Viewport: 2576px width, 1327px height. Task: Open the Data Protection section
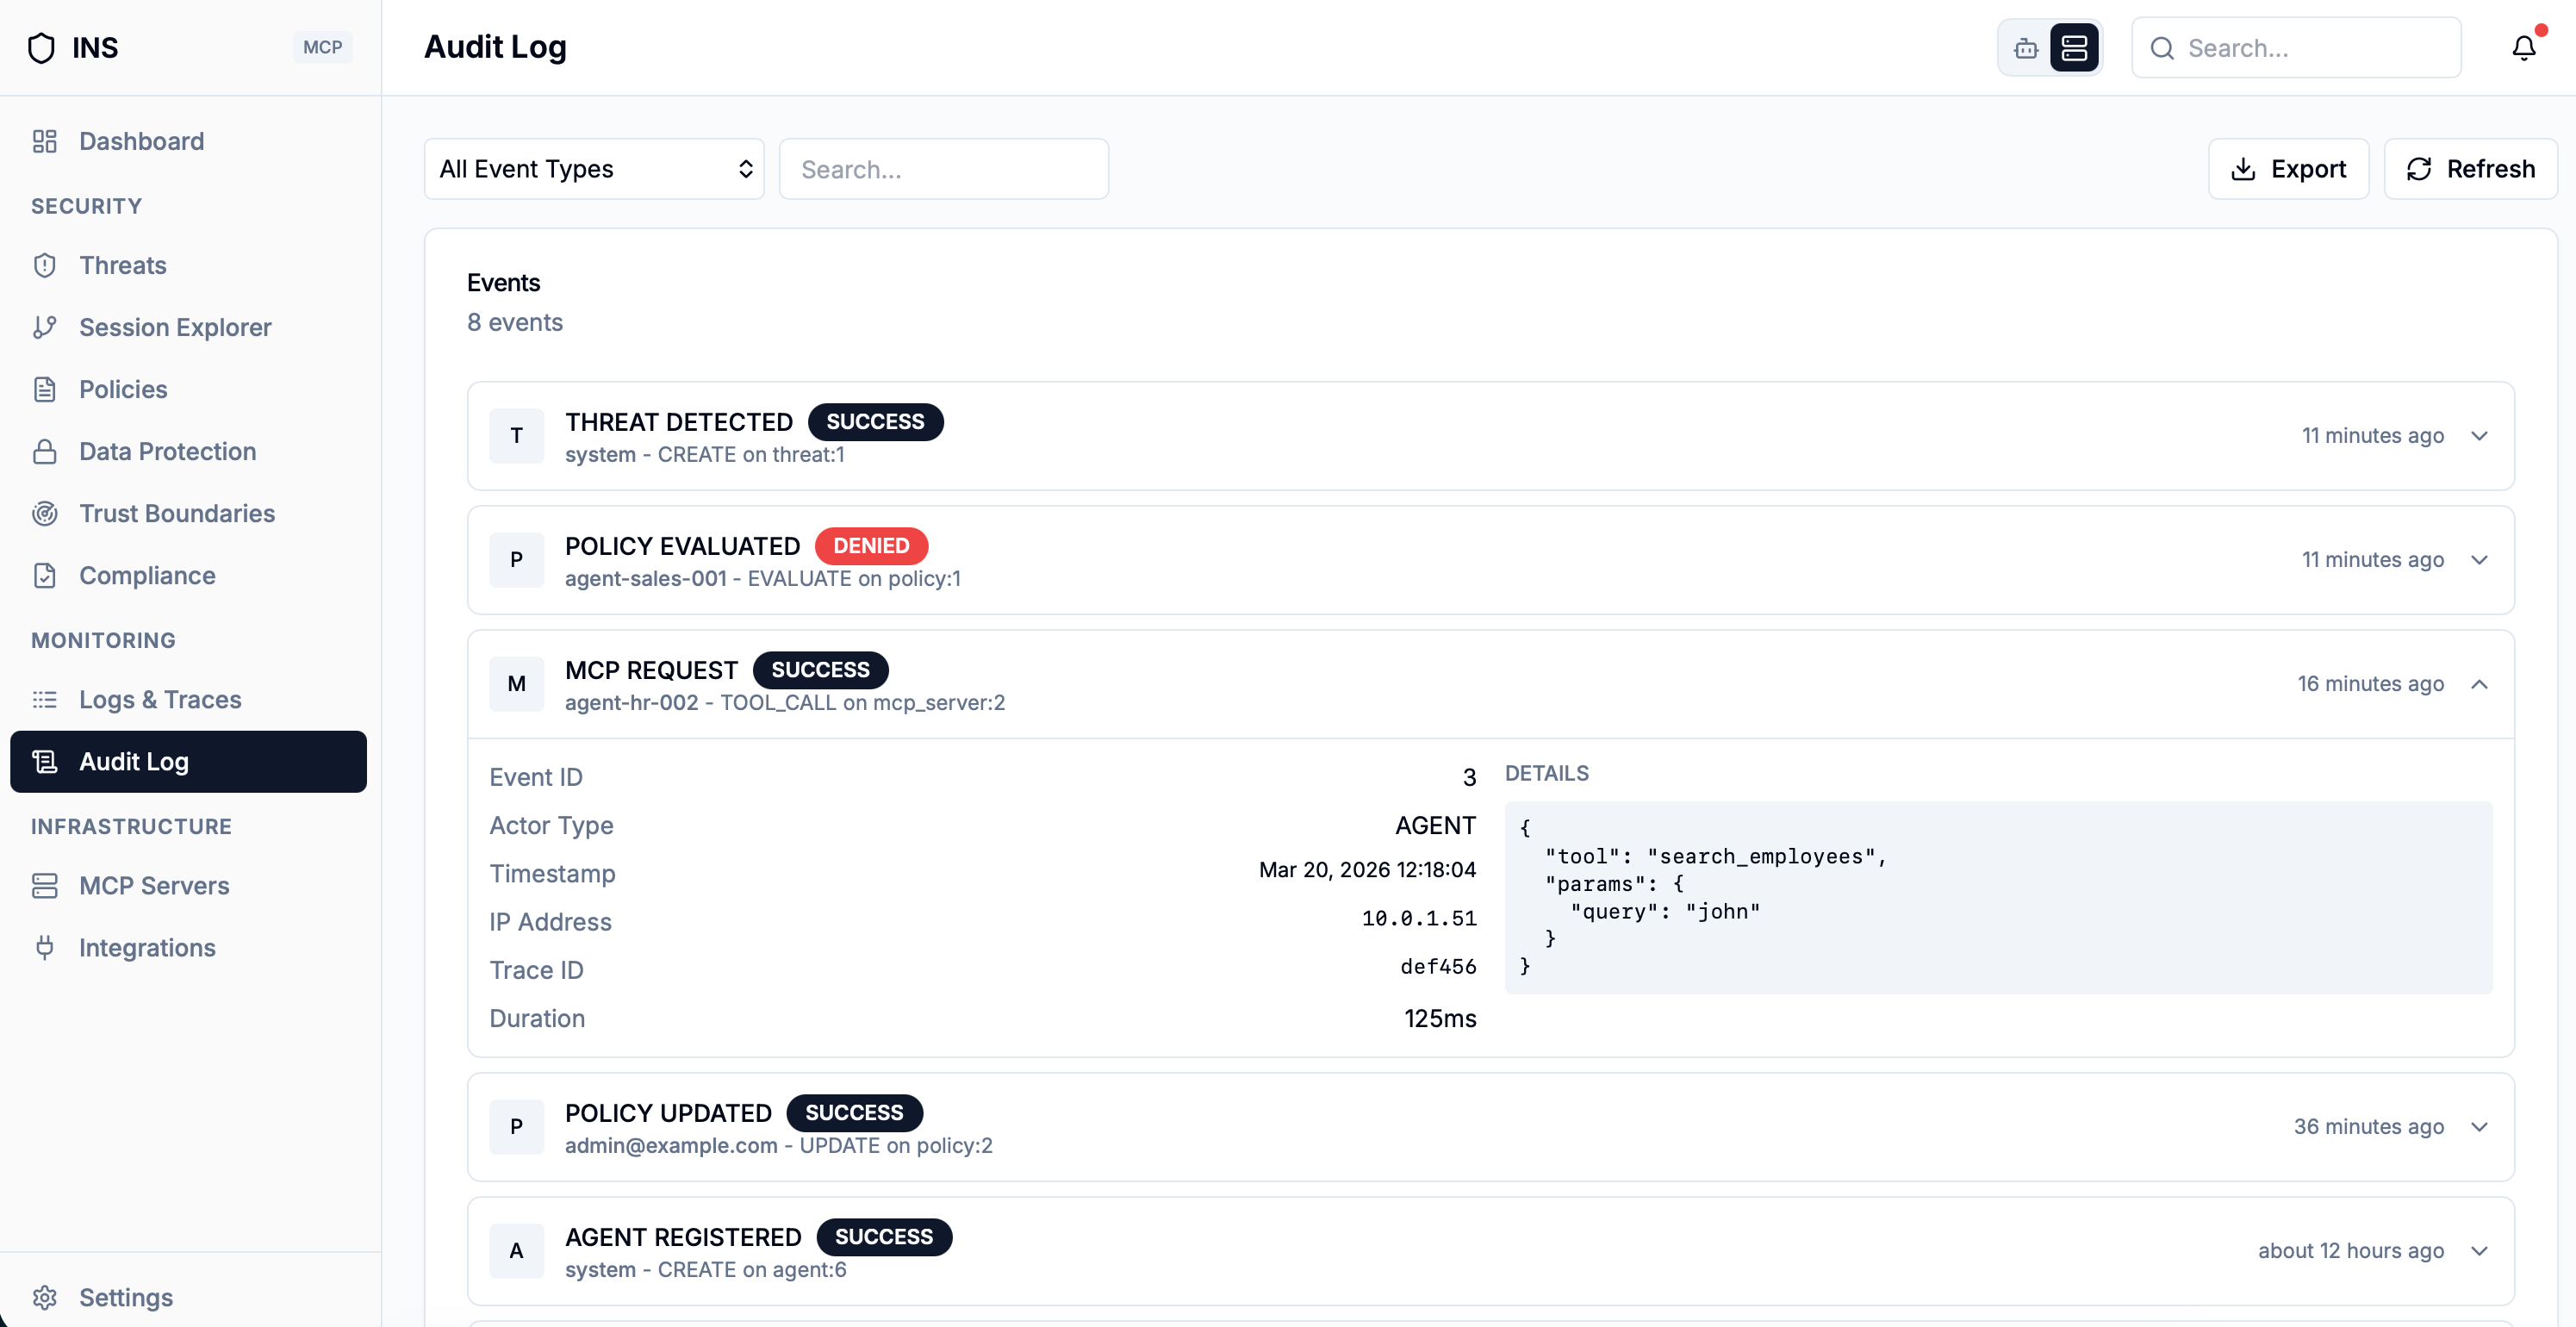click(x=188, y=451)
